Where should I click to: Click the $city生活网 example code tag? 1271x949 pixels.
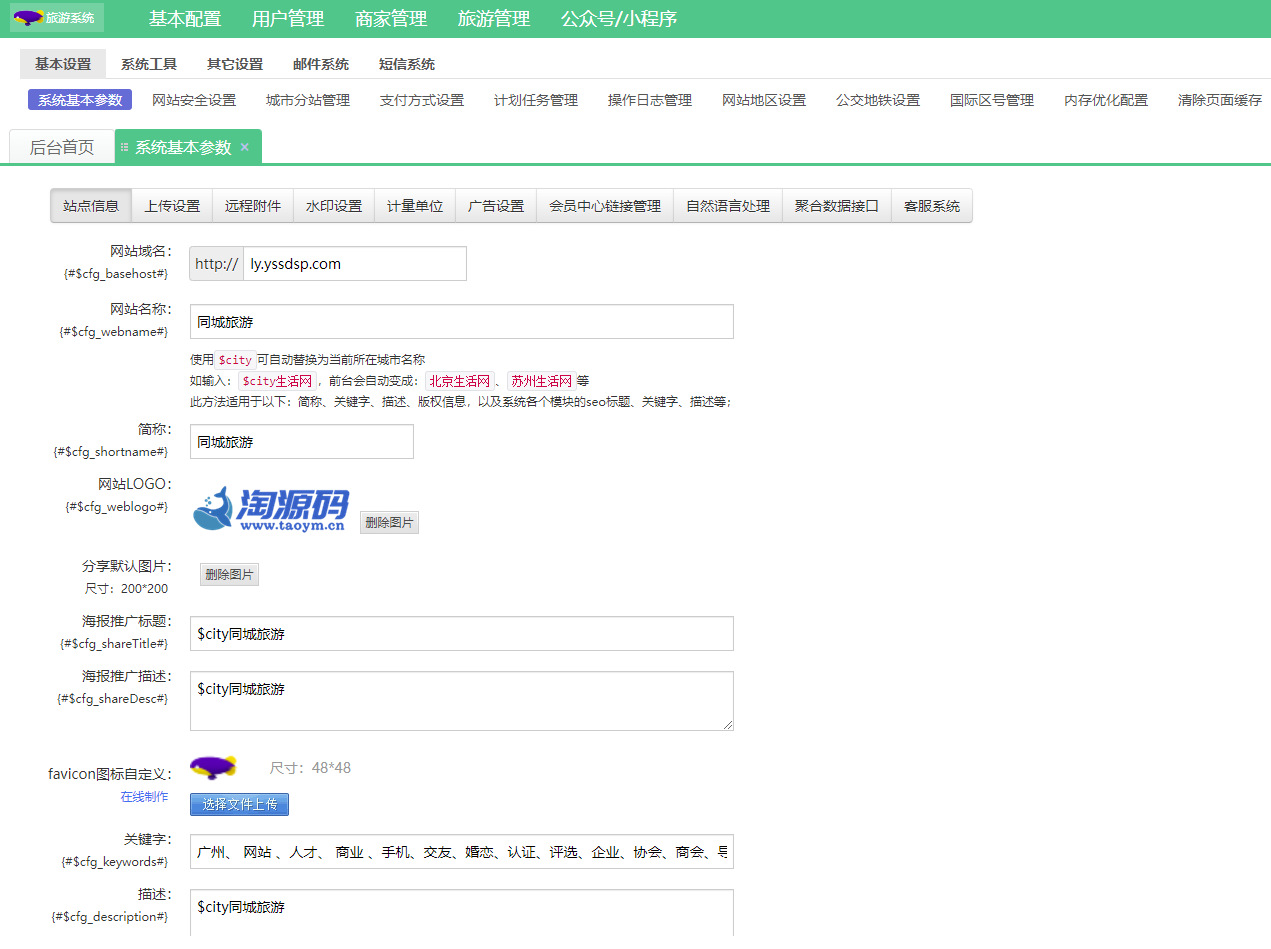pyautogui.click(x=278, y=381)
